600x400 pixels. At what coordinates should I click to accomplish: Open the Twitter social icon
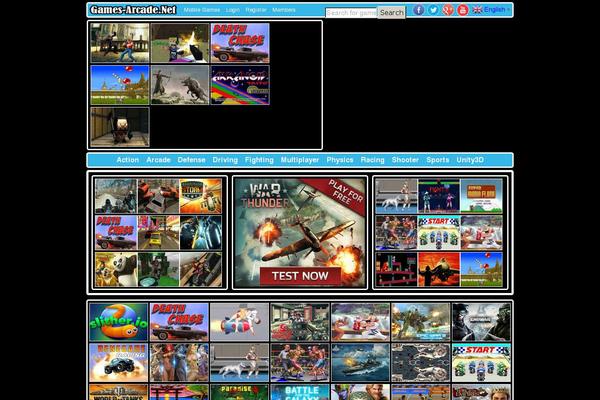click(433, 10)
